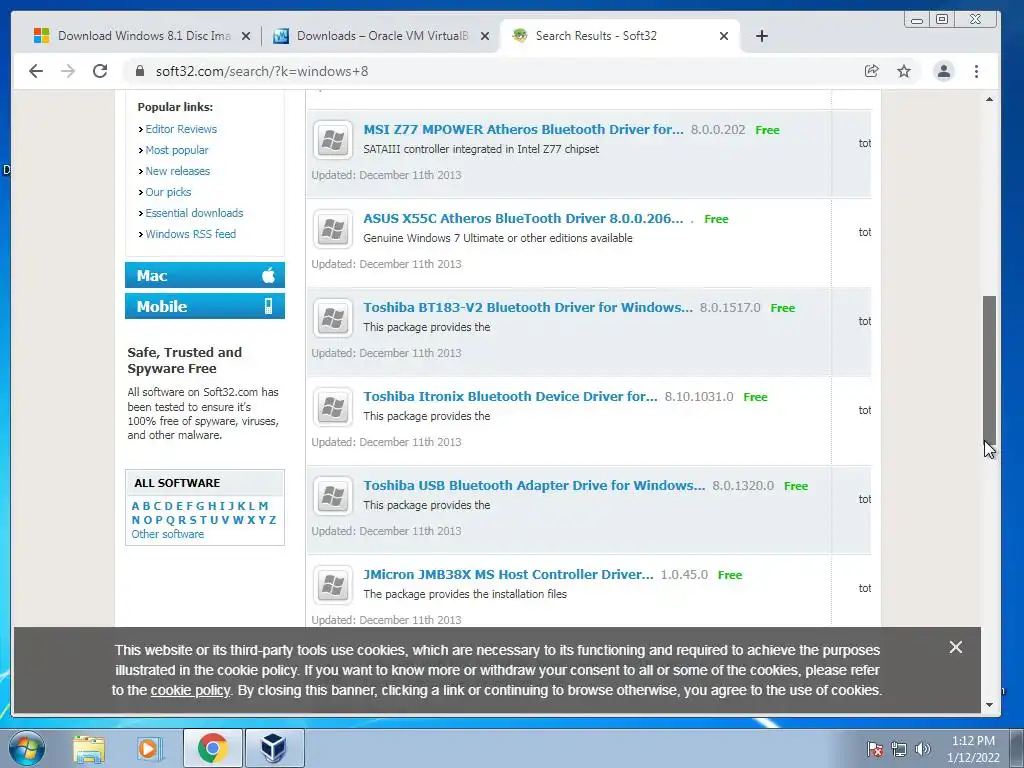The height and width of the screenshot is (768, 1024).
Task: Open Windows Explorer from the taskbar
Action: pos(89,748)
